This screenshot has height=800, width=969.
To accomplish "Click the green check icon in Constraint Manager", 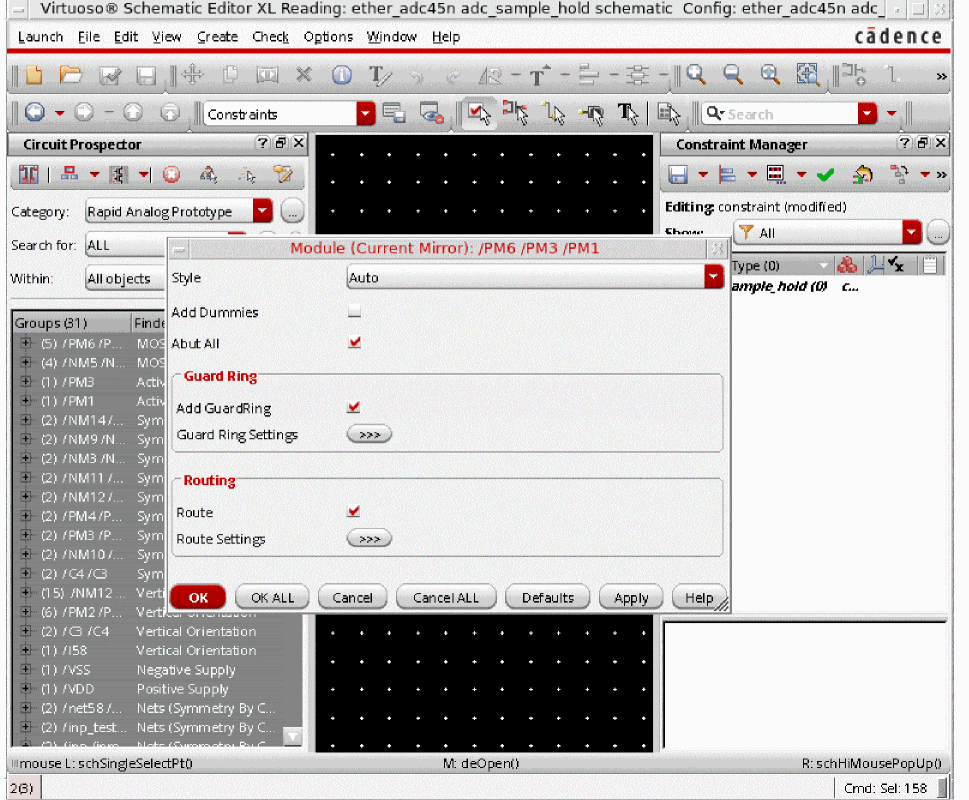I will tap(825, 175).
